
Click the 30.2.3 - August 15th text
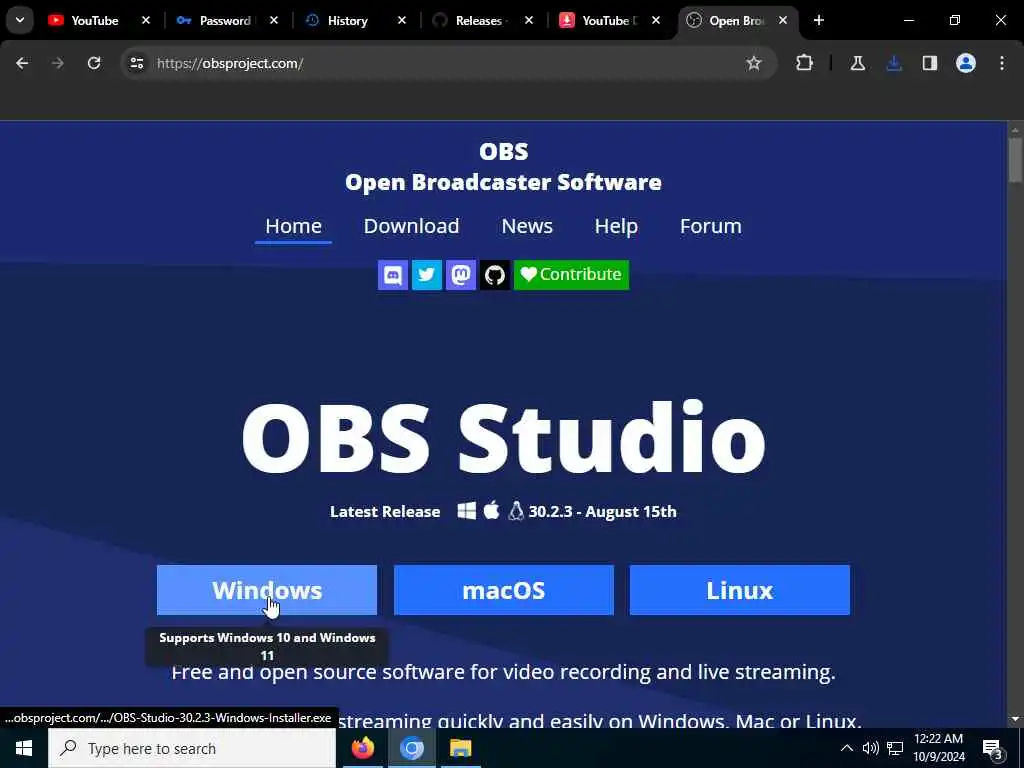[x=602, y=511]
